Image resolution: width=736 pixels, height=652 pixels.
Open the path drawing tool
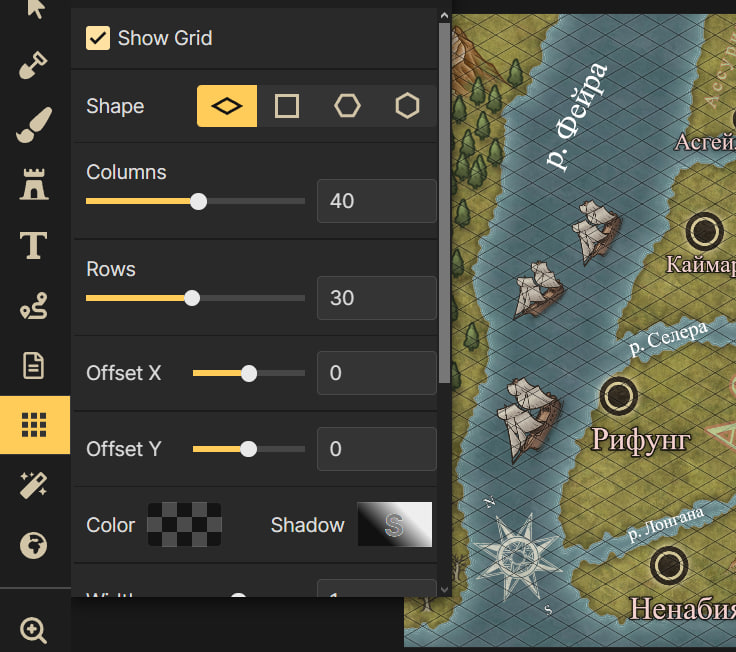click(34, 307)
